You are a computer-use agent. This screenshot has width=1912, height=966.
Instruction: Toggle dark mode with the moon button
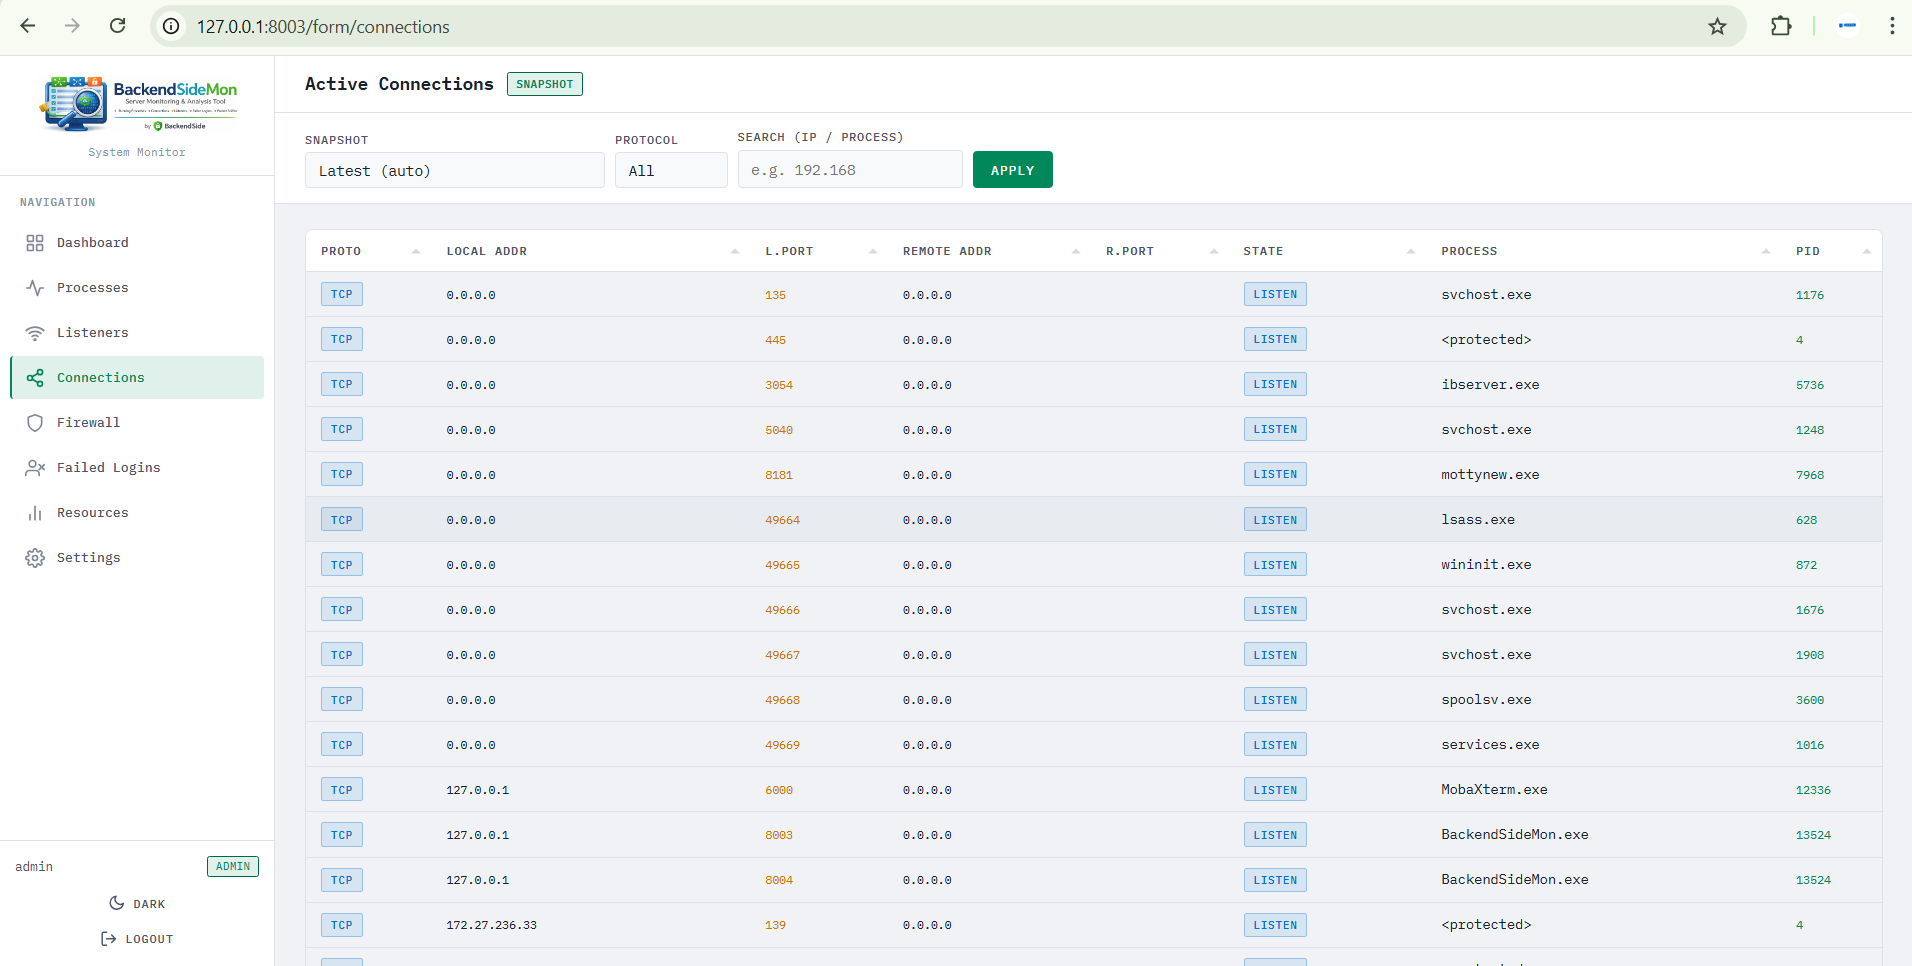pos(137,904)
